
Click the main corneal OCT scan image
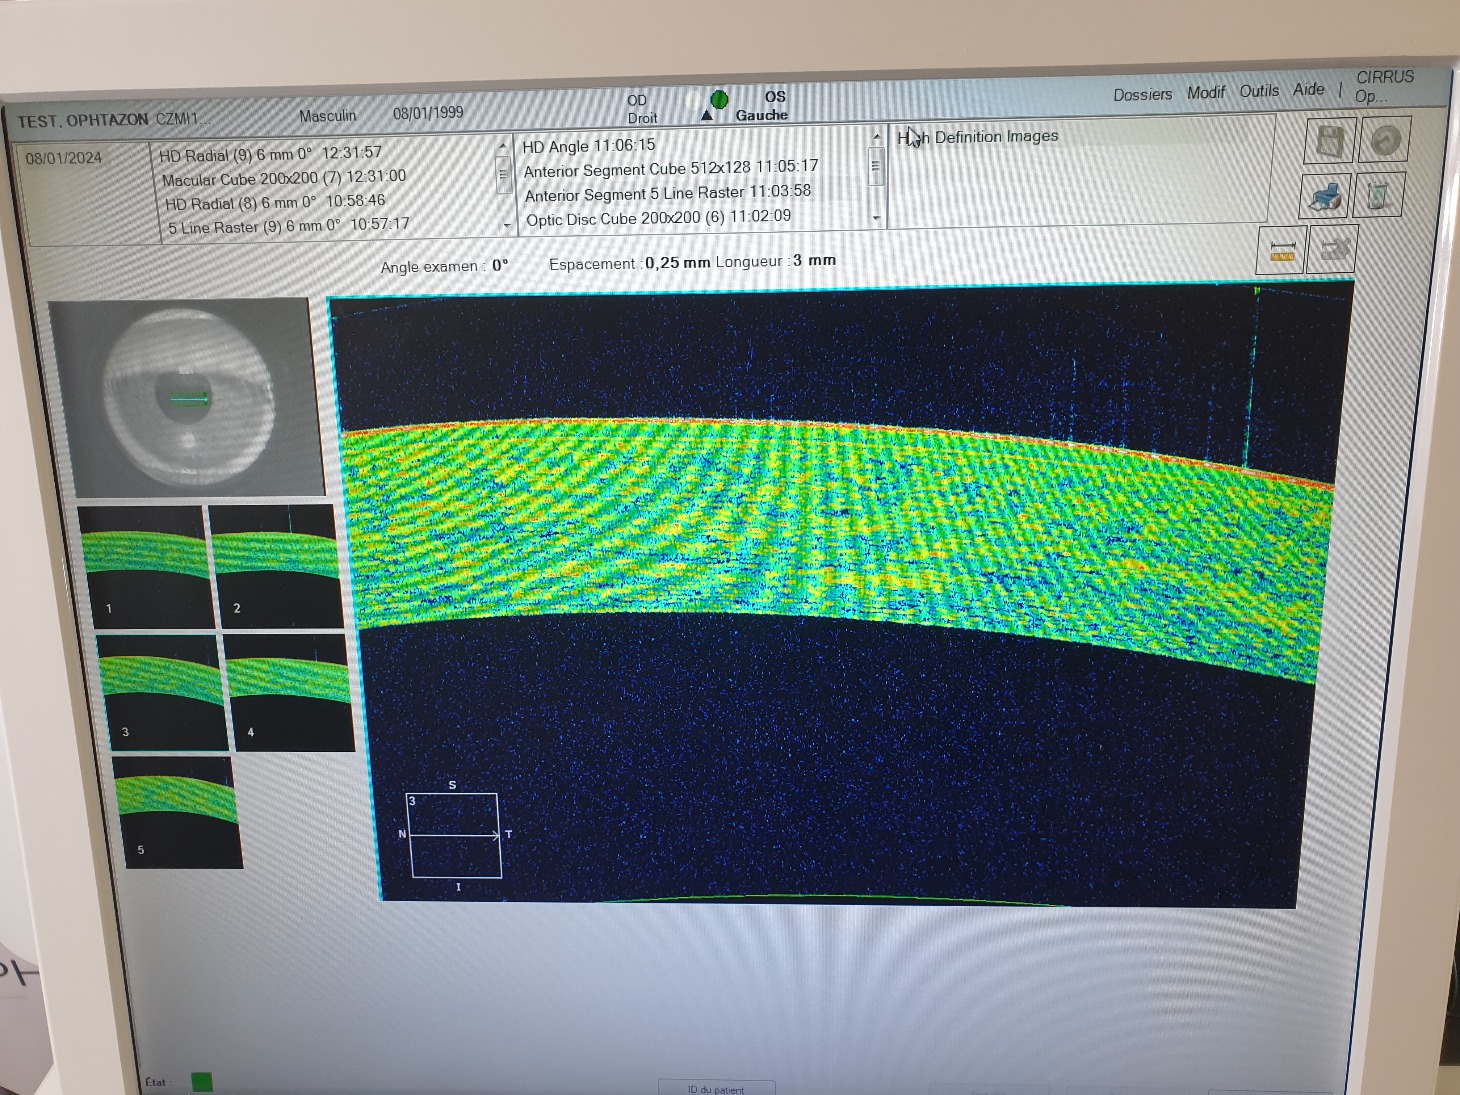click(x=840, y=596)
